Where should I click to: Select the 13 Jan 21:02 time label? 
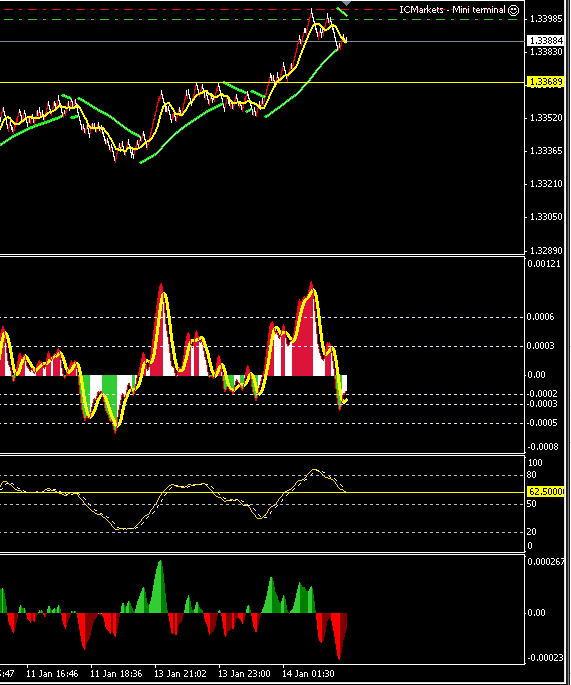click(x=180, y=674)
